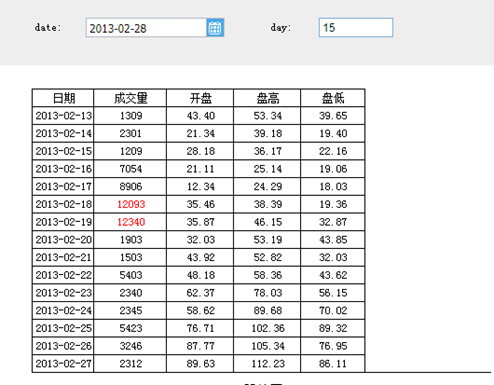
Task: Click the low price 39.65
Action: [x=333, y=116]
